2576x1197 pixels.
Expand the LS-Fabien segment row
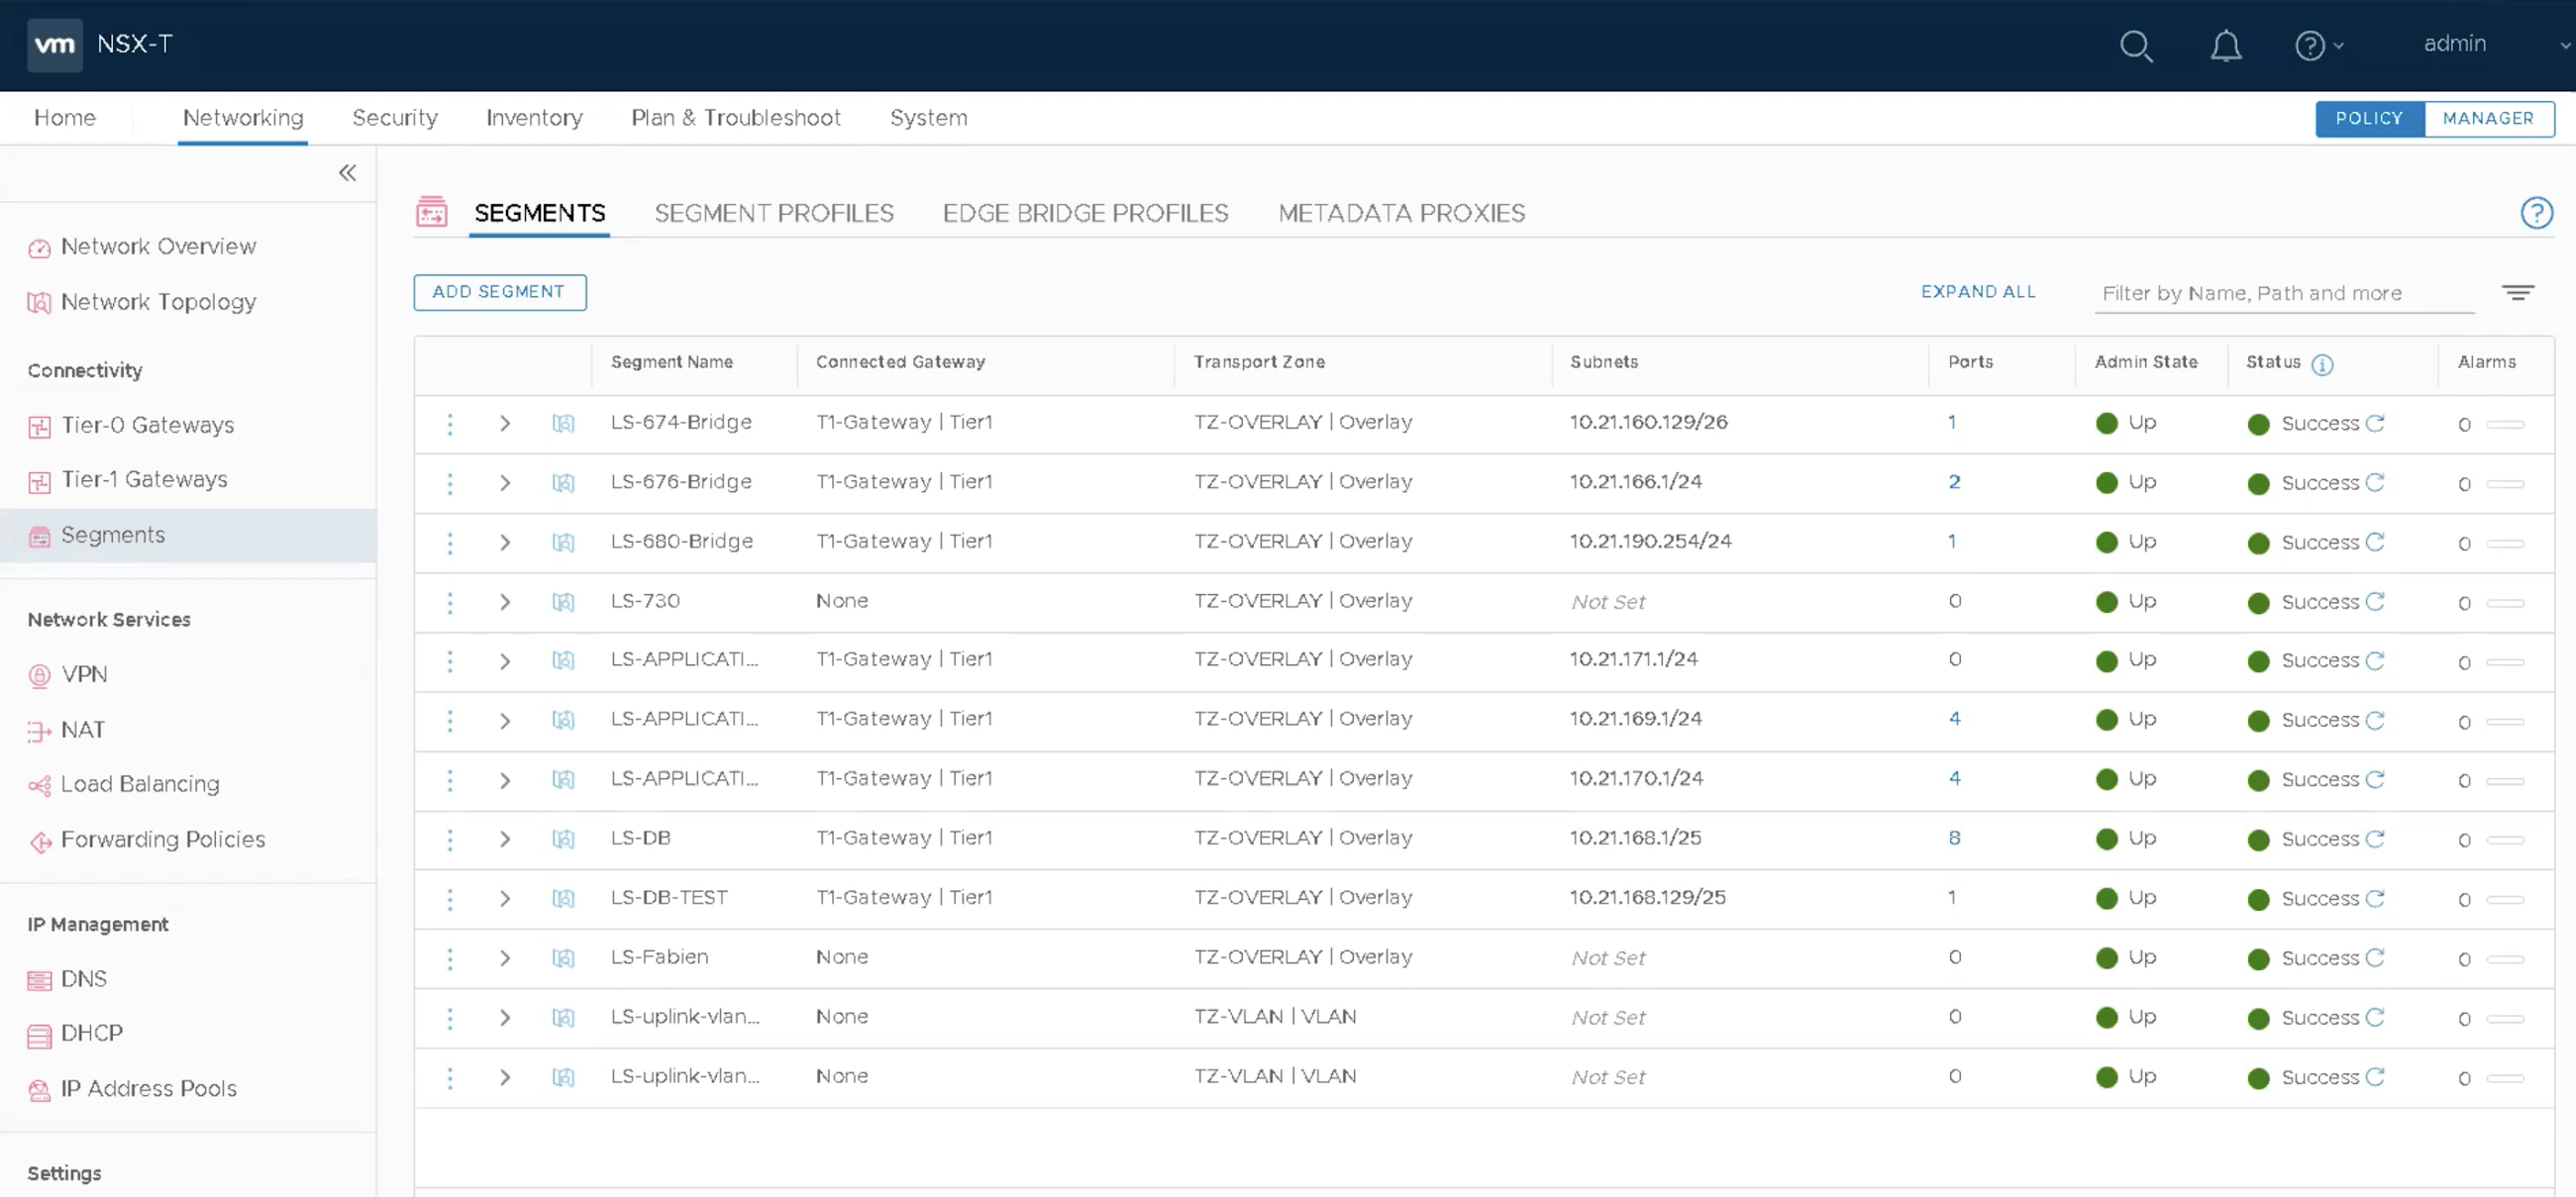tap(505, 958)
